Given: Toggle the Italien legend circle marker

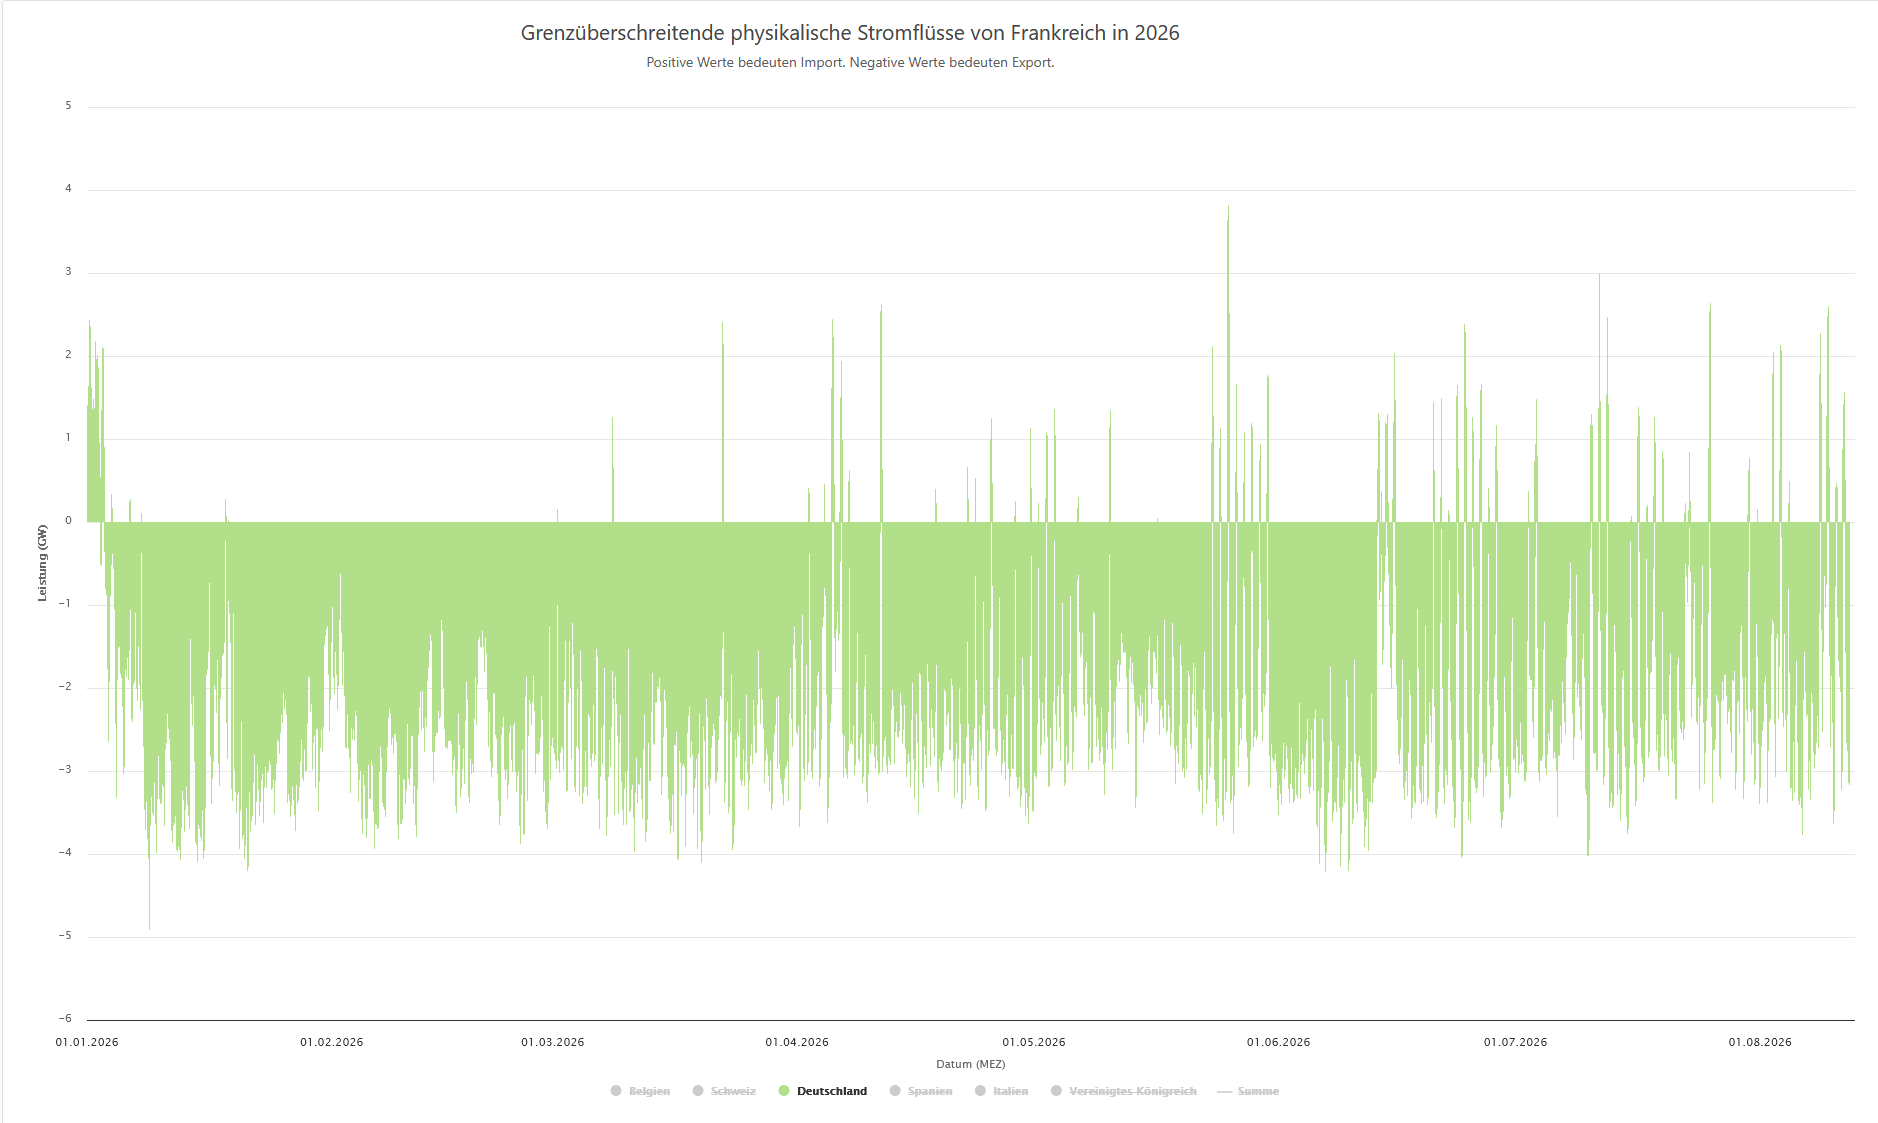Looking at the screenshot, I should tap(980, 1091).
